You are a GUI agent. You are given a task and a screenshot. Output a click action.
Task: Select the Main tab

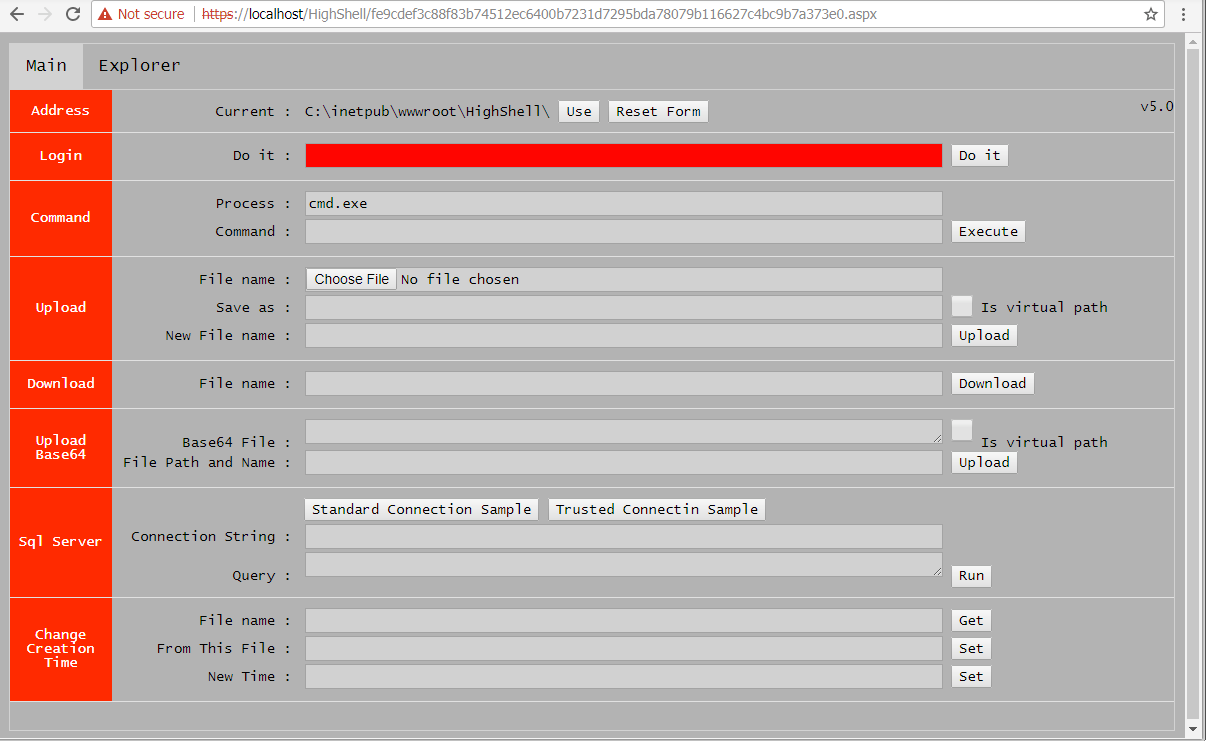pyautogui.click(x=46, y=65)
